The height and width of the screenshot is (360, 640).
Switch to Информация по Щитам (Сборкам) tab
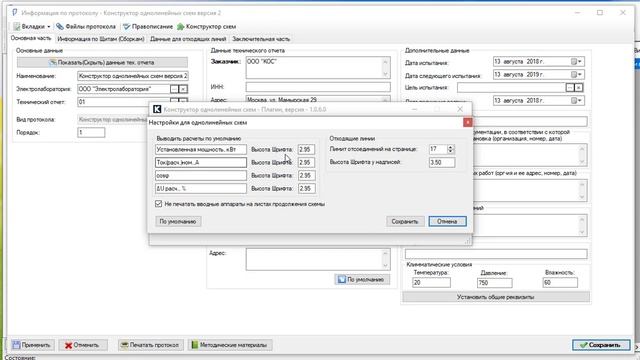(101, 39)
